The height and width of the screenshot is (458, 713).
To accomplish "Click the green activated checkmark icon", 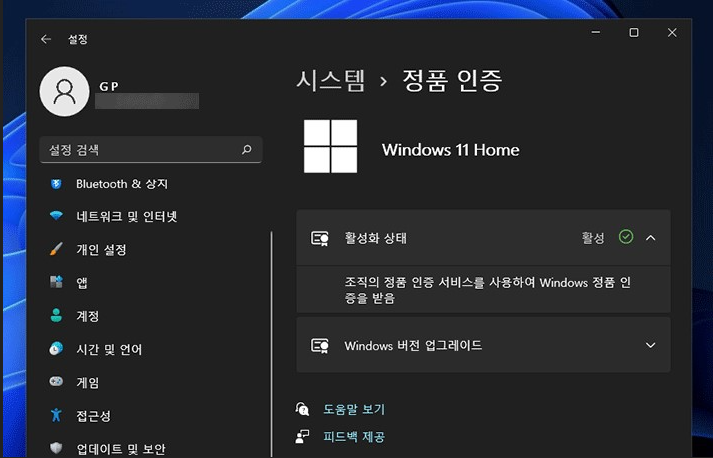I will [x=626, y=237].
